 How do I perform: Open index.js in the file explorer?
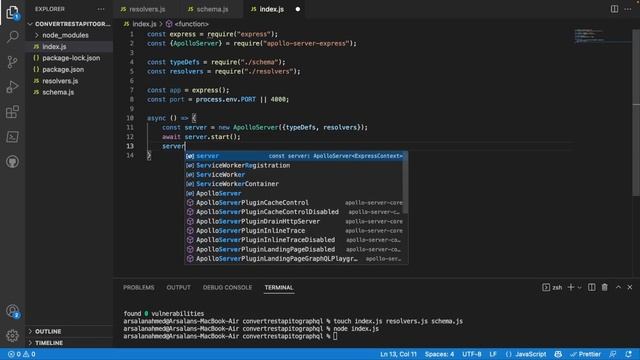click(x=54, y=47)
